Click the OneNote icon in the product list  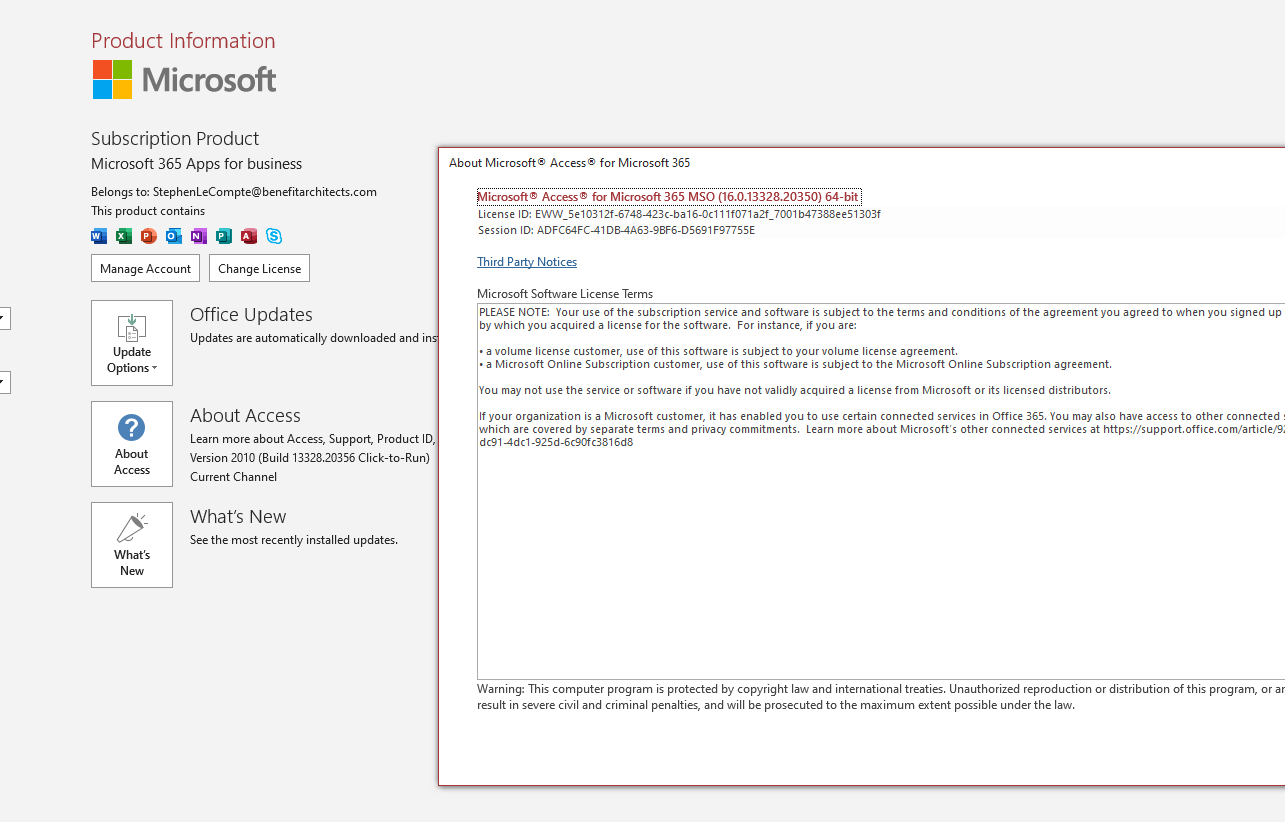(x=199, y=236)
